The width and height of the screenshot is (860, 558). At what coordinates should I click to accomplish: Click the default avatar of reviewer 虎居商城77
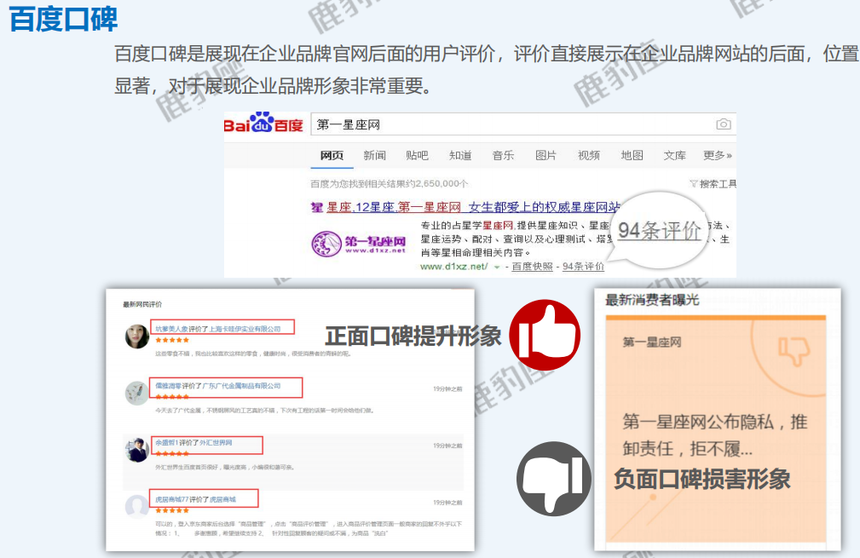point(137,506)
